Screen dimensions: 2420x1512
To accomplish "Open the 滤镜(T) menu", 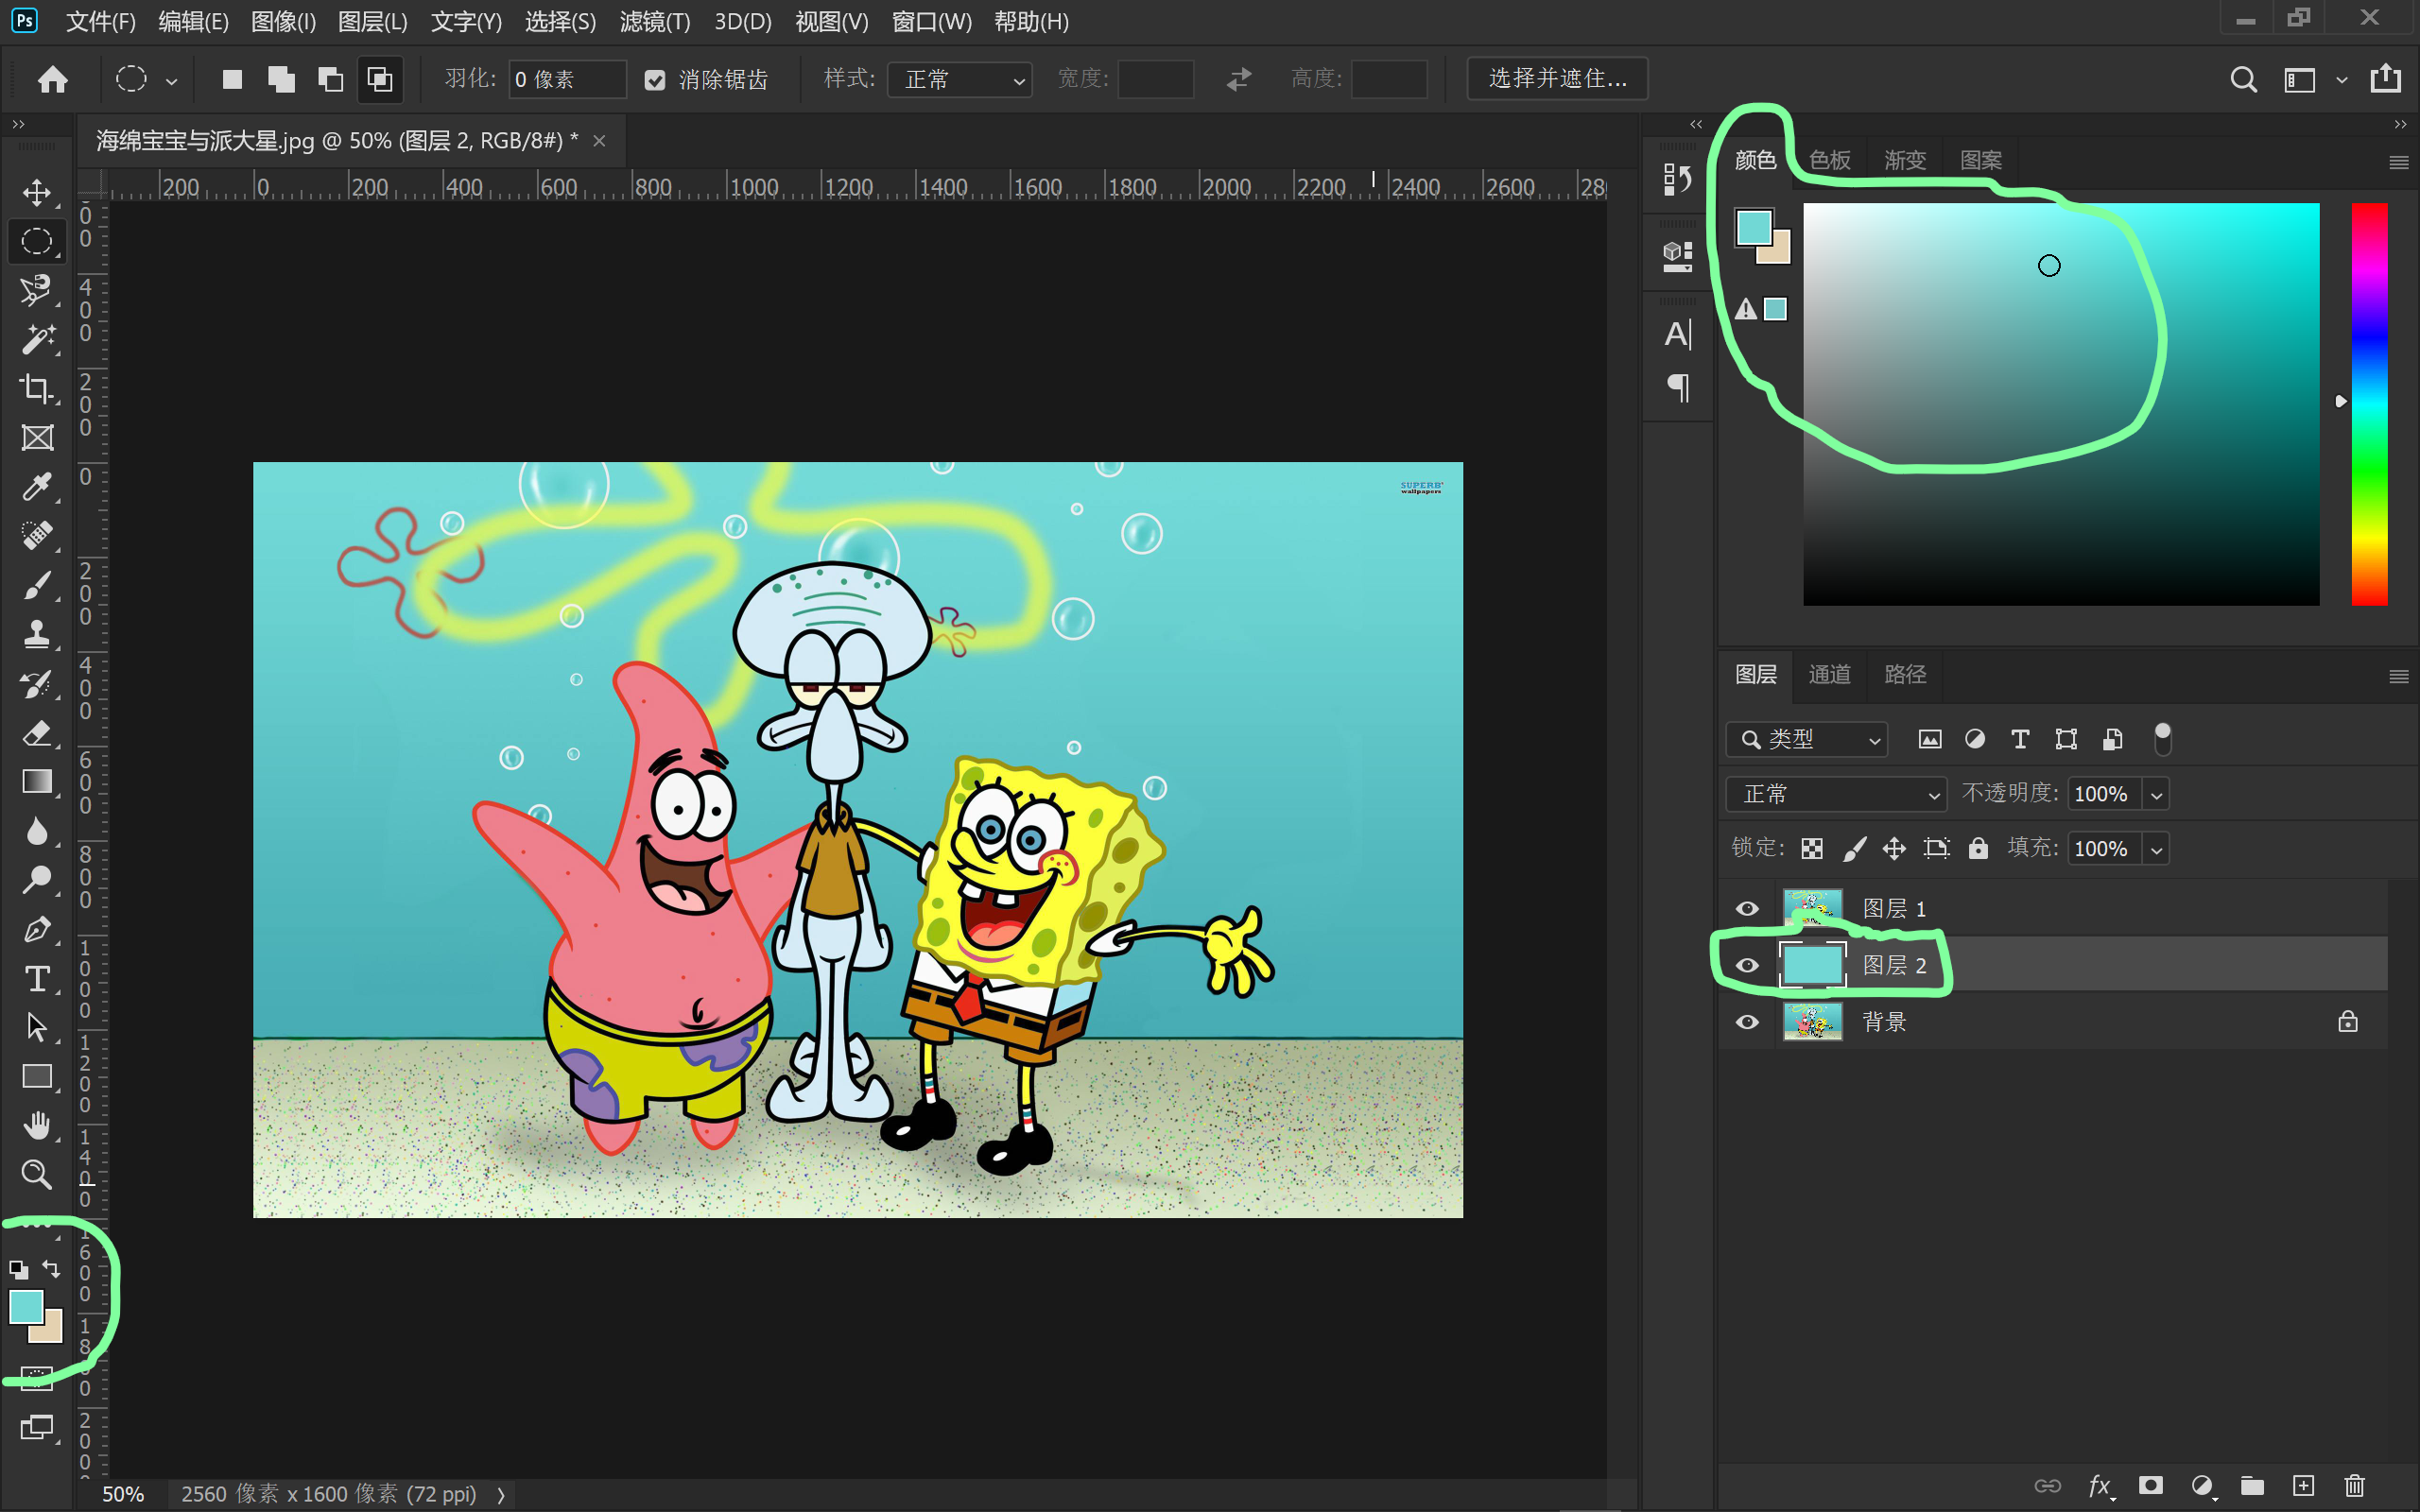I will pyautogui.click(x=655, y=22).
